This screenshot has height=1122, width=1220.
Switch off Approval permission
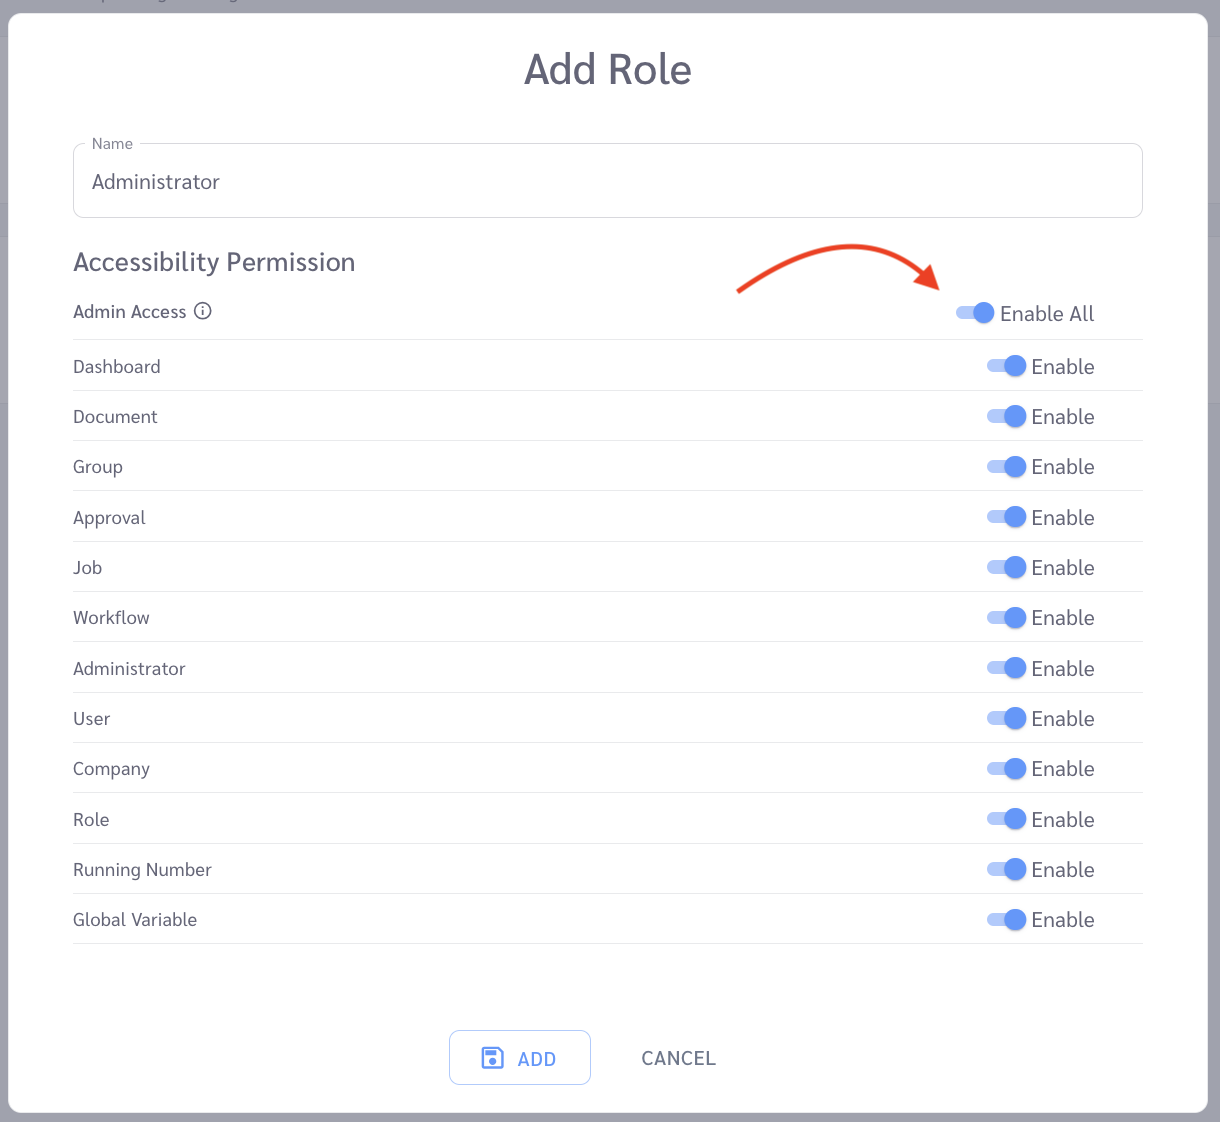click(1006, 517)
